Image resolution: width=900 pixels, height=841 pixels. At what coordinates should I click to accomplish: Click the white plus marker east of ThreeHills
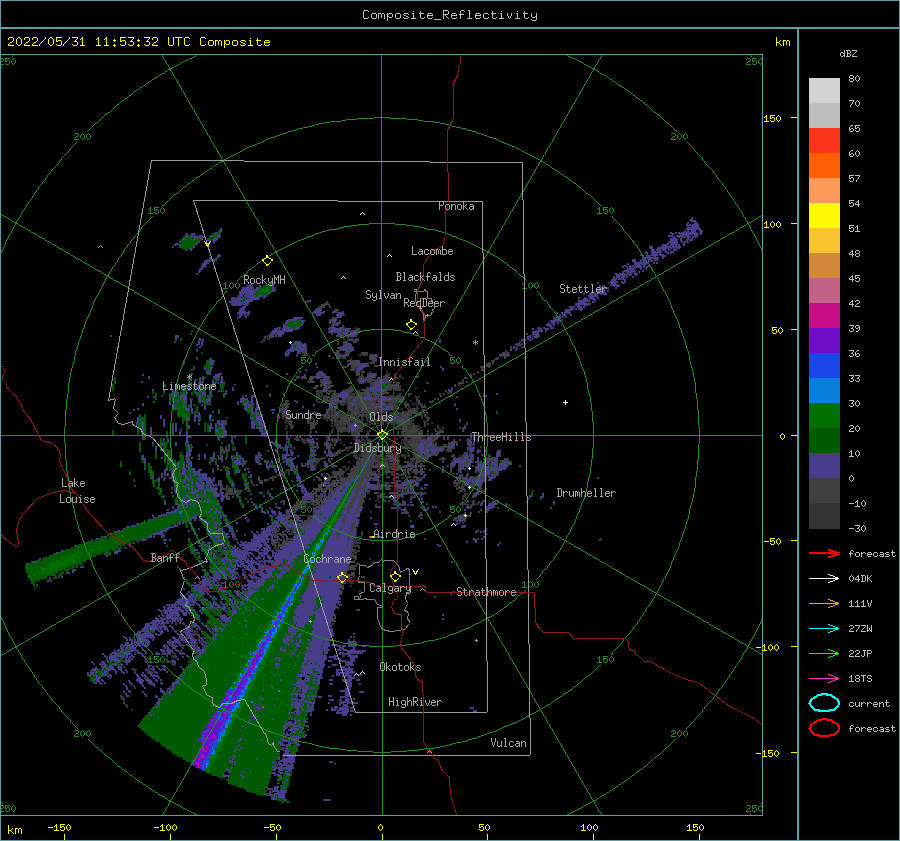point(565,402)
